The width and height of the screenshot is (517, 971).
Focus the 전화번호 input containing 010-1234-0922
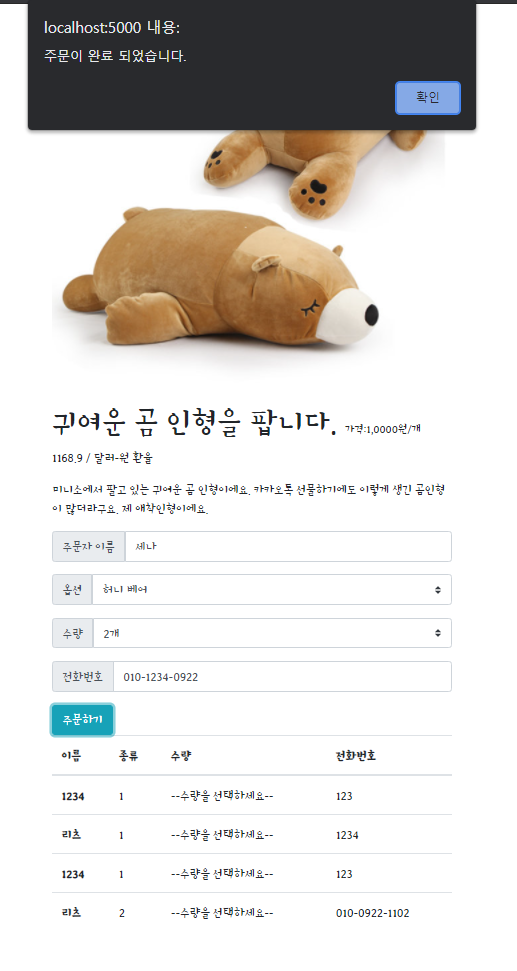click(282, 676)
